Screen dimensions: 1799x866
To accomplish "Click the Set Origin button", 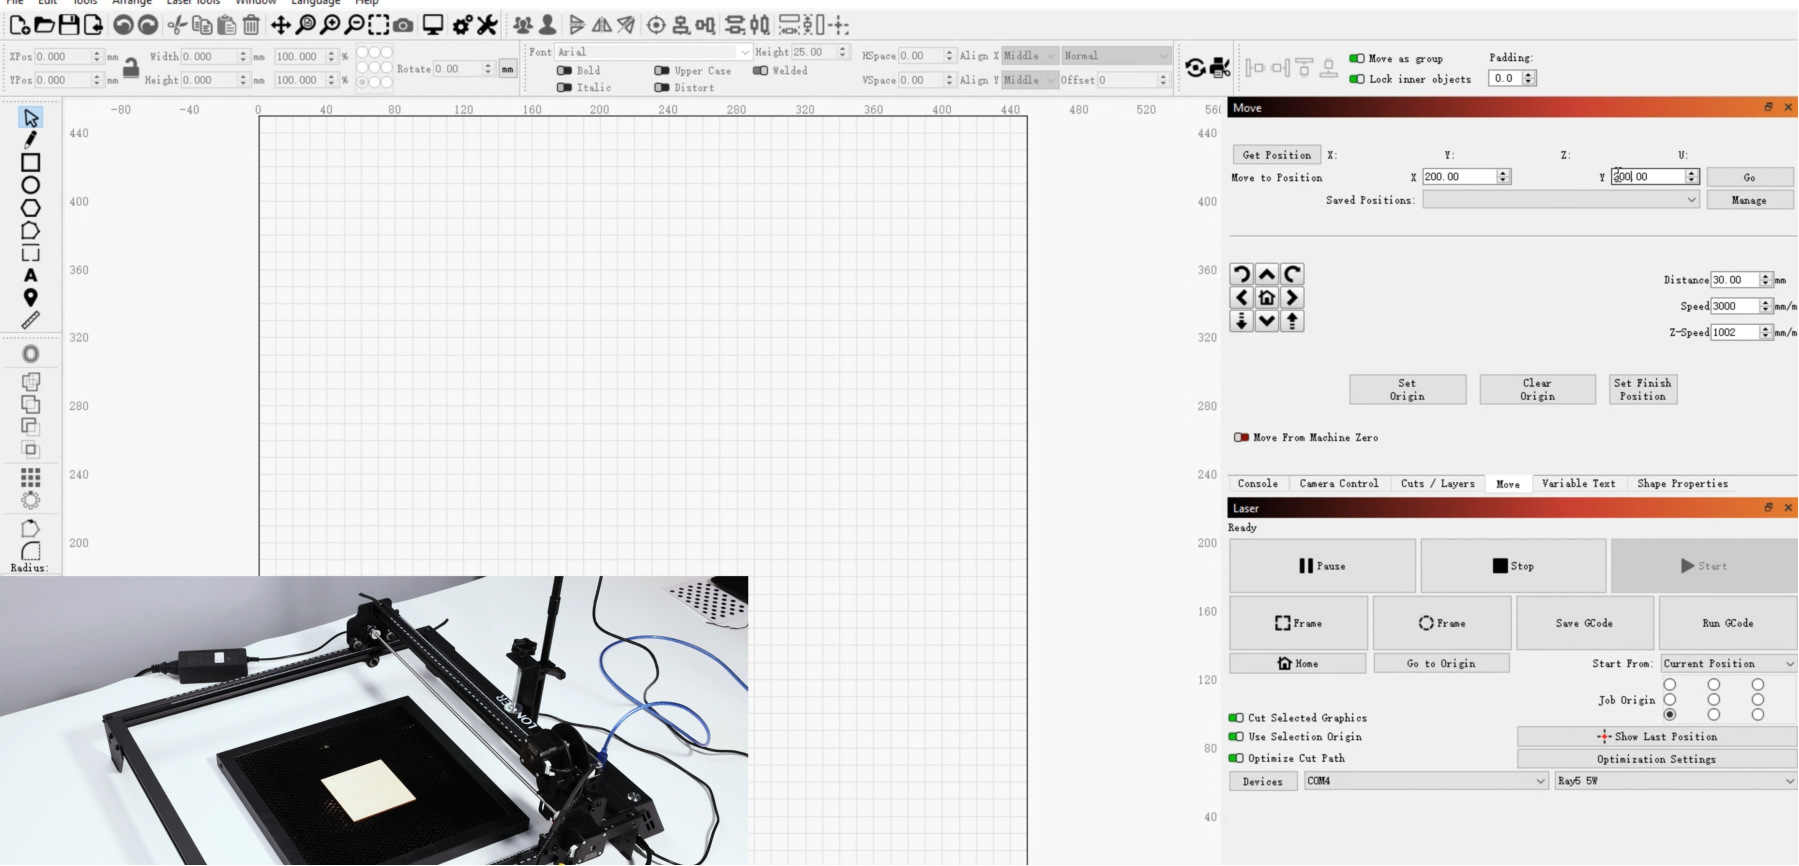I will click(1407, 390).
